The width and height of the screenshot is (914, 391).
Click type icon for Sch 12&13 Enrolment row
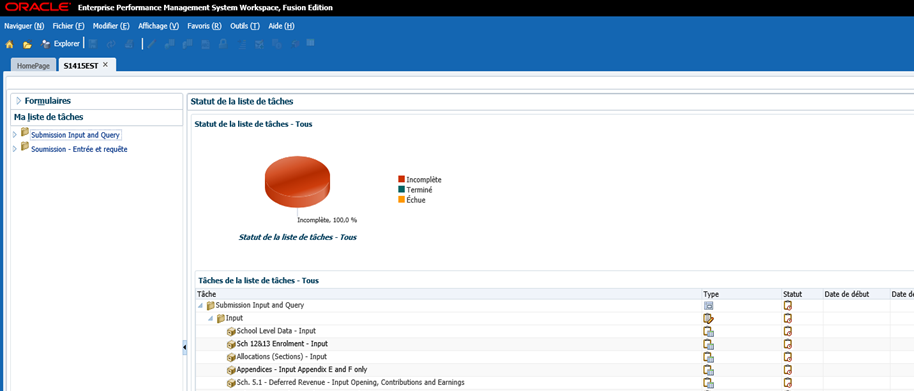point(708,344)
